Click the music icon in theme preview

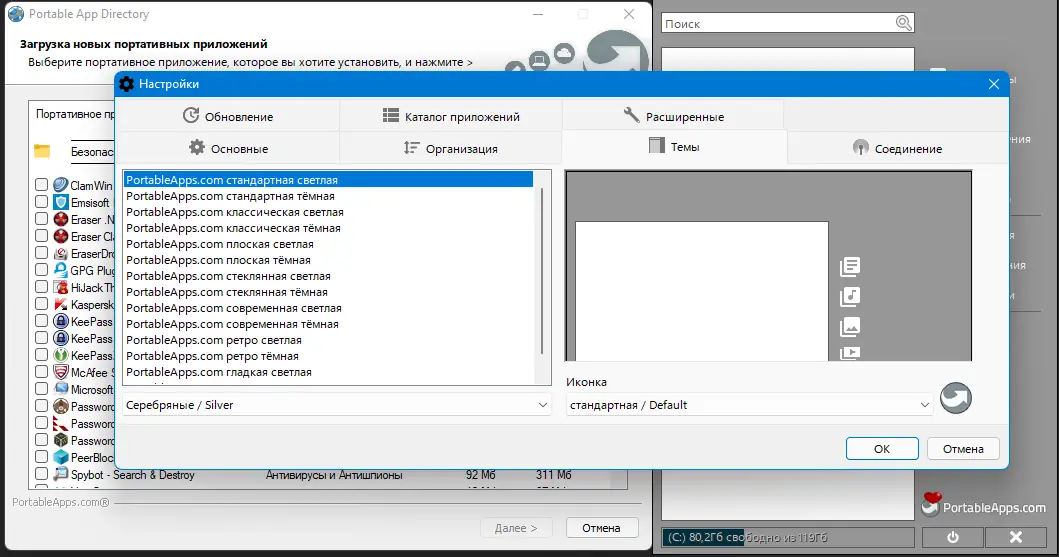(x=850, y=296)
